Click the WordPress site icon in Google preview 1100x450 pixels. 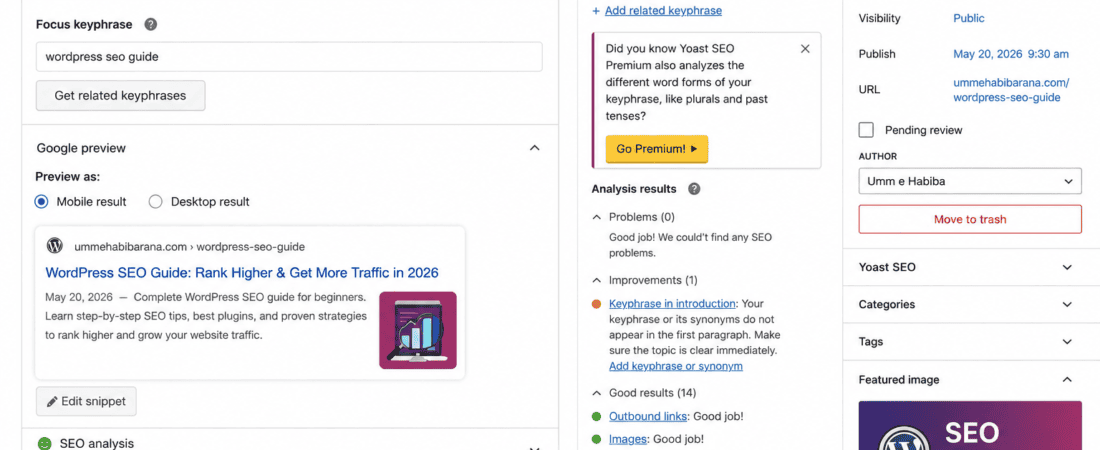[55, 246]
